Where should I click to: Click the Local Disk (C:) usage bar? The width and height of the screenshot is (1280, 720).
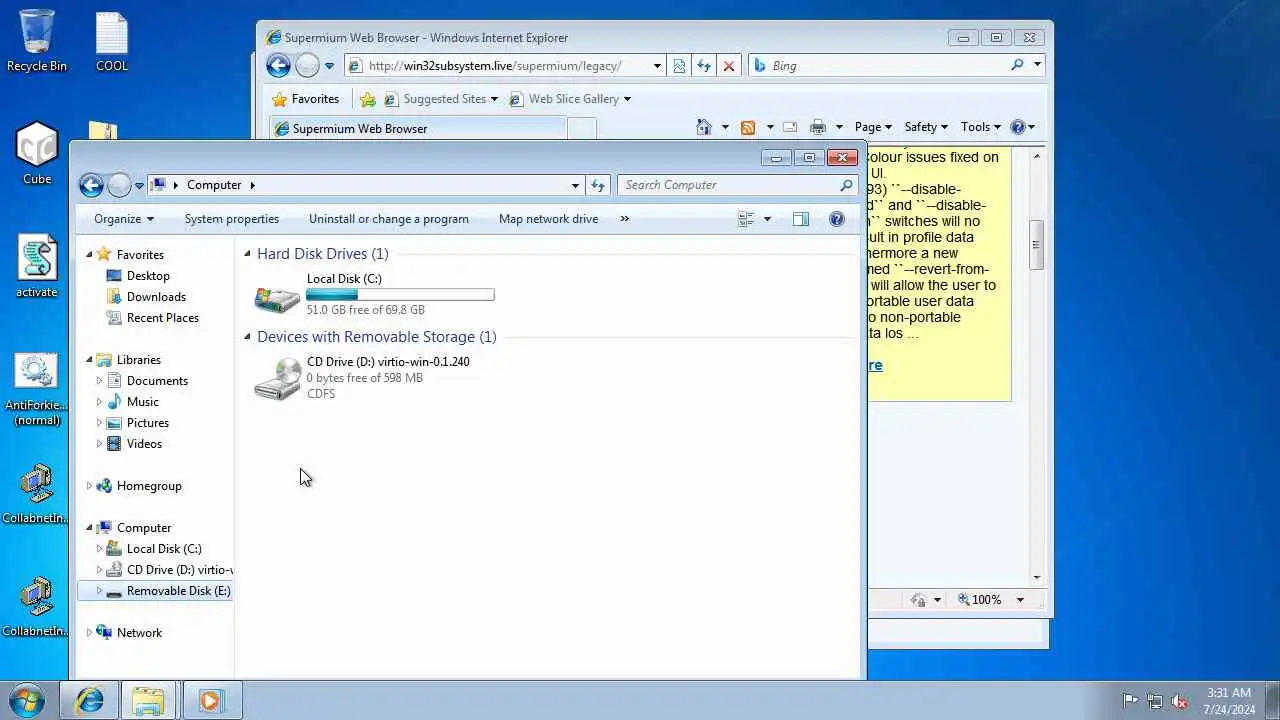pos(400,295)
